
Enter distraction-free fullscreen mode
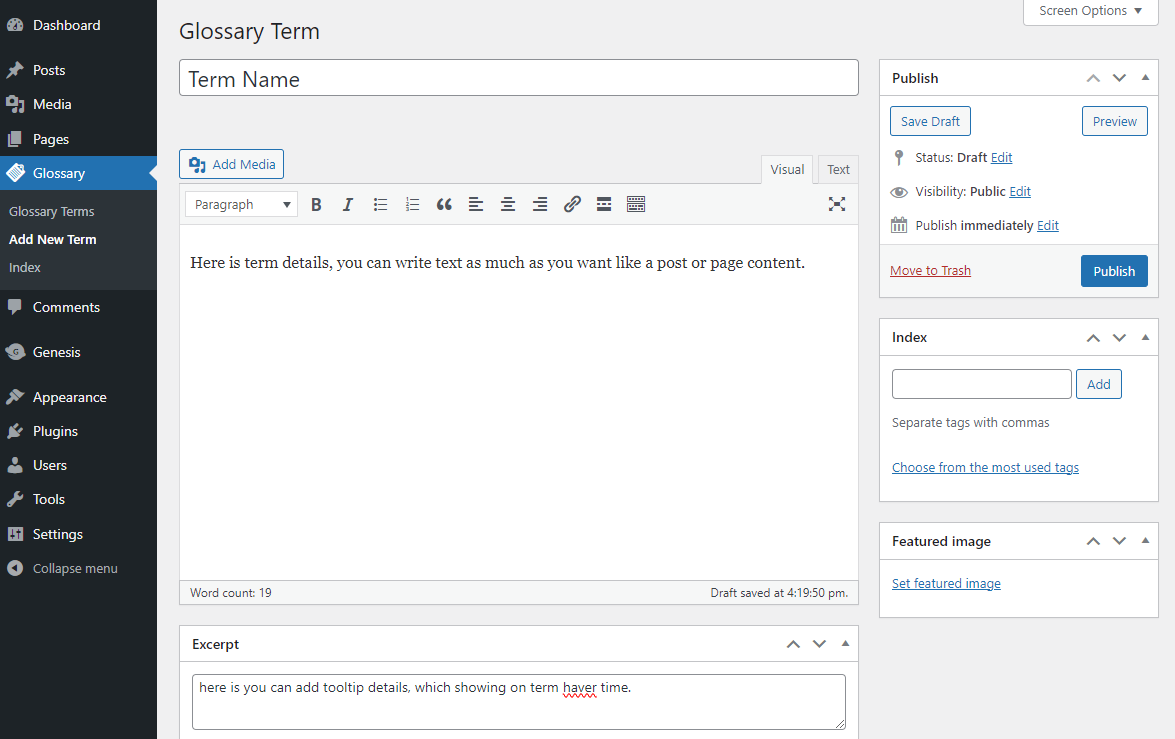coord(837,204)
